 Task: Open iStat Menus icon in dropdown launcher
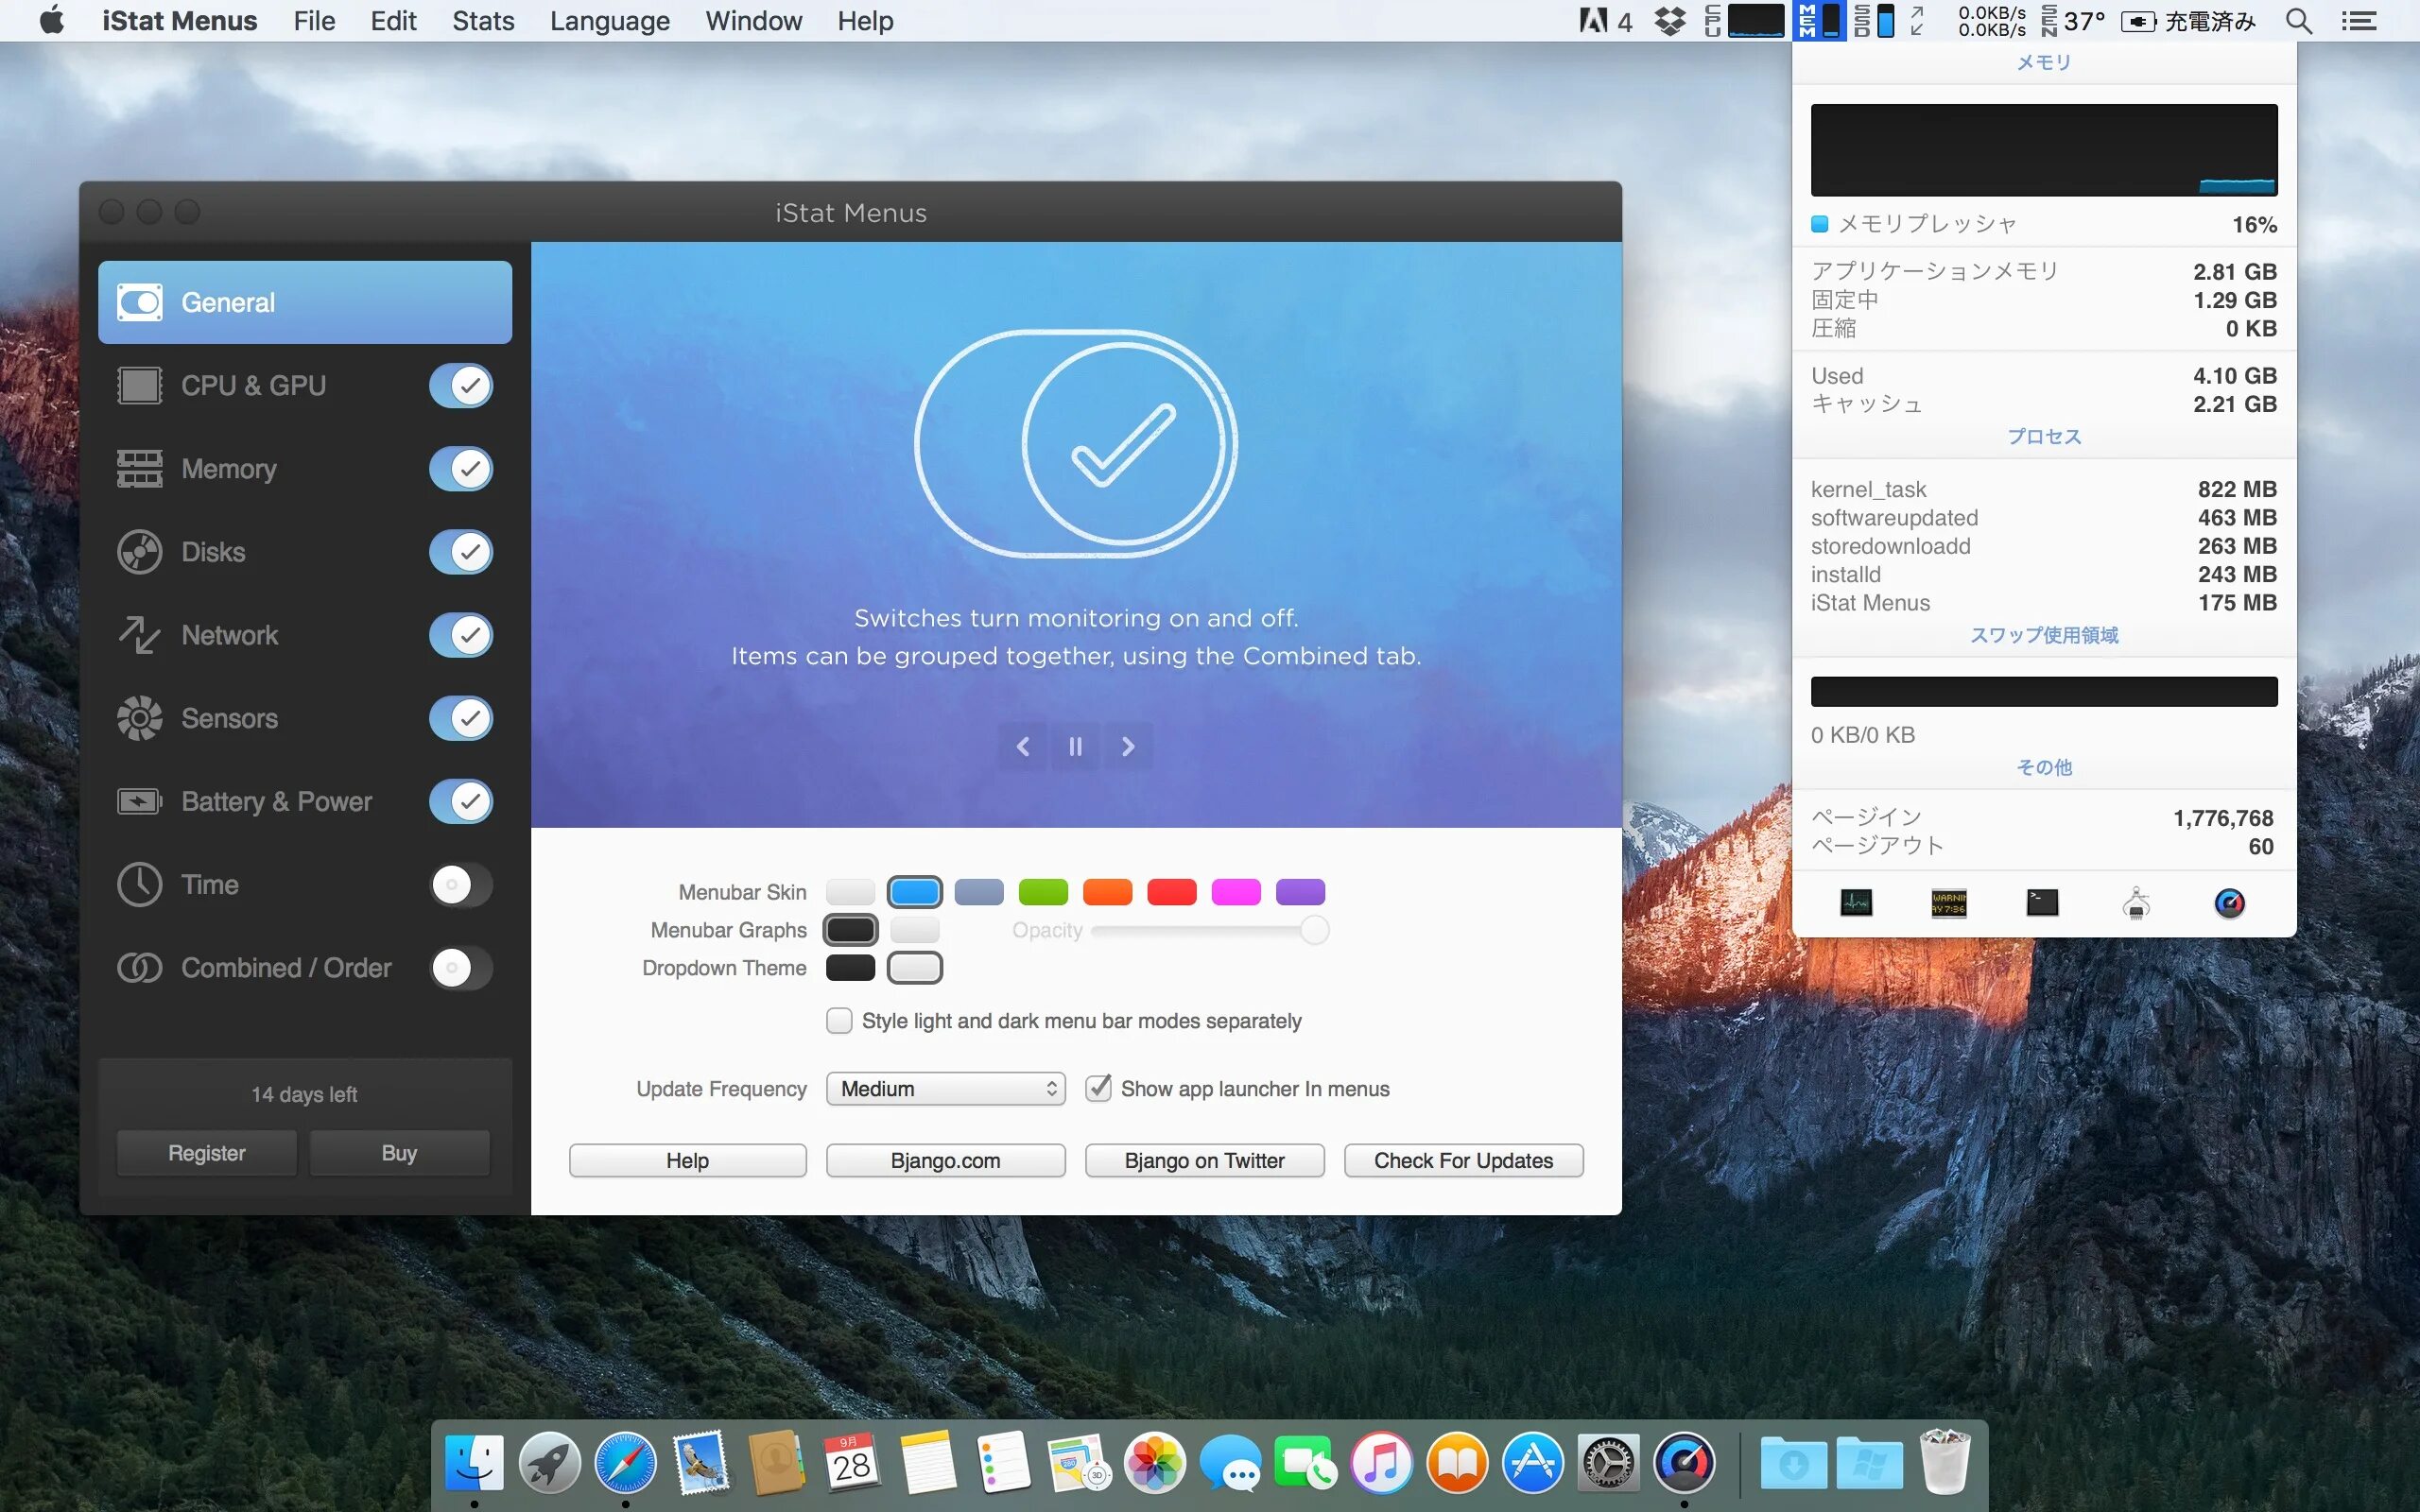2229,903
